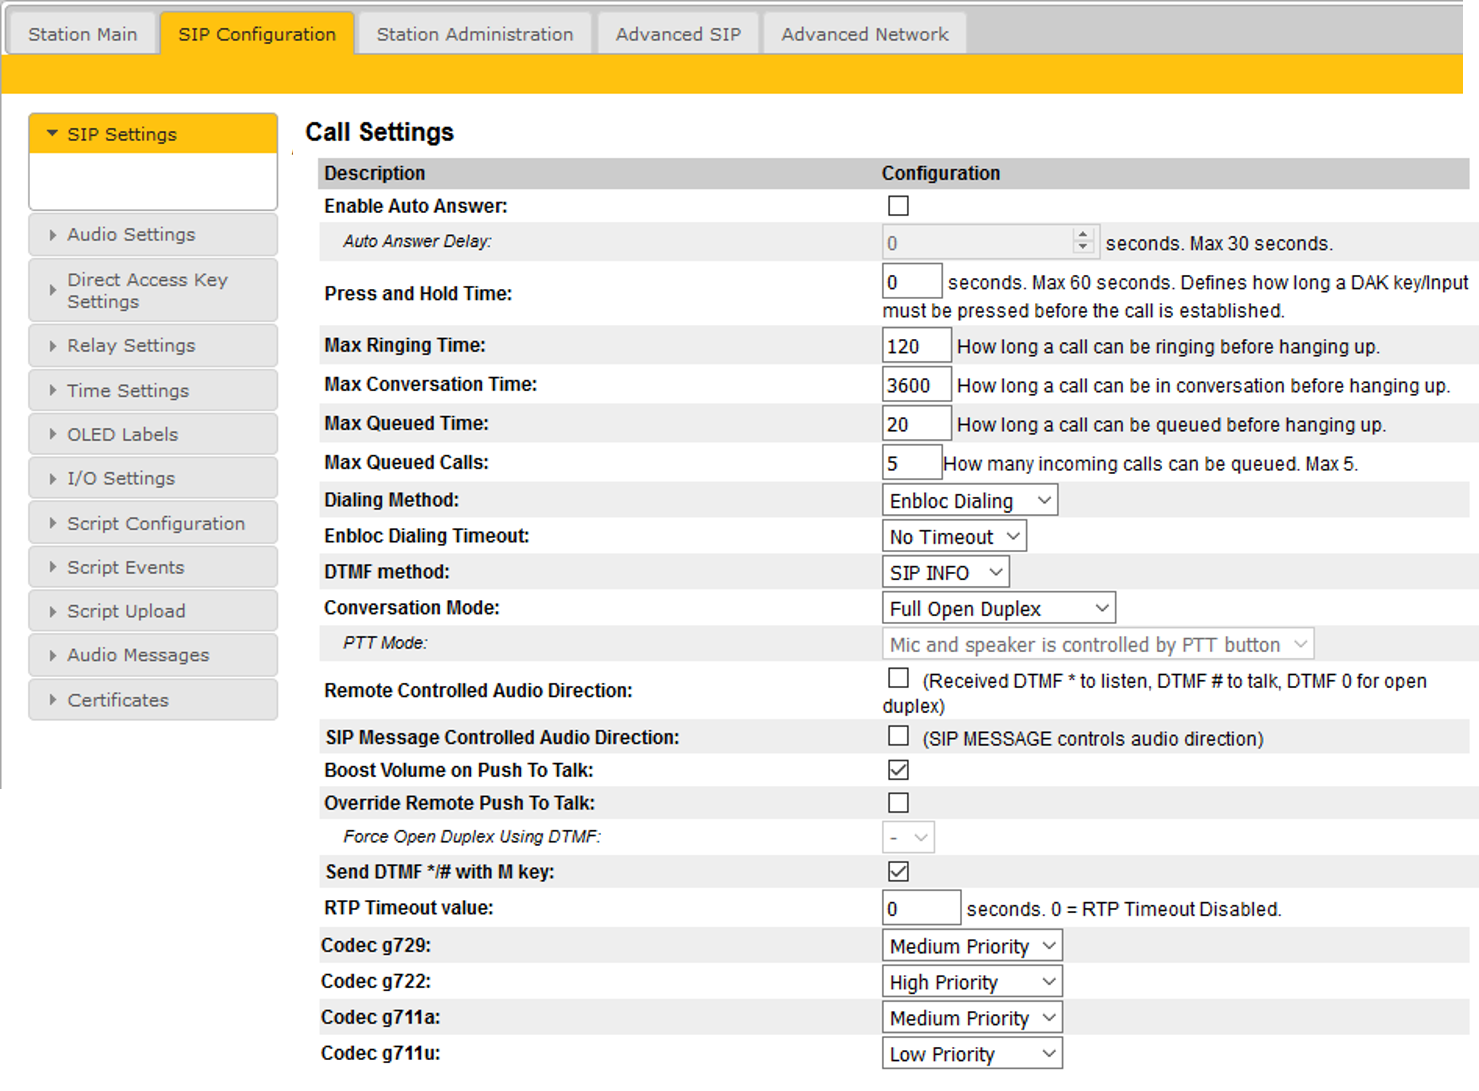1479x1091 pixels.
Task: Click the Max Ringing Time input field
Action: pos(915,346)
